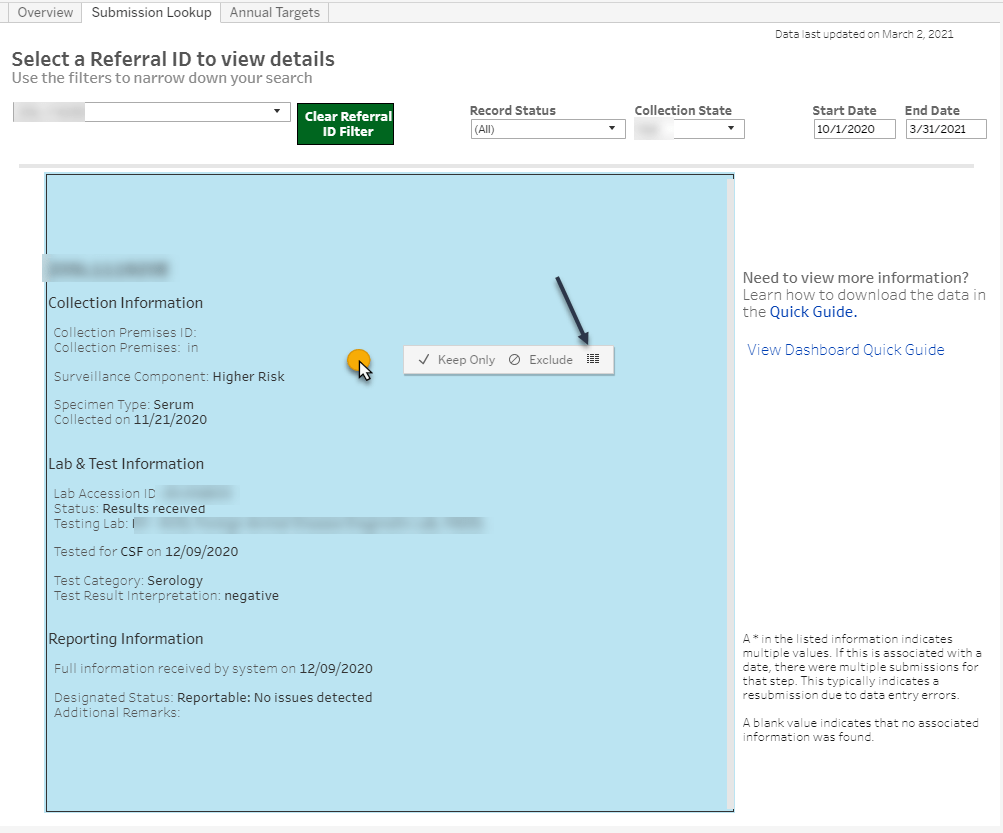Open View Dashboard Quick Guide link
The height and width of the screenshot is (833, 1003).
pos(846,349)
